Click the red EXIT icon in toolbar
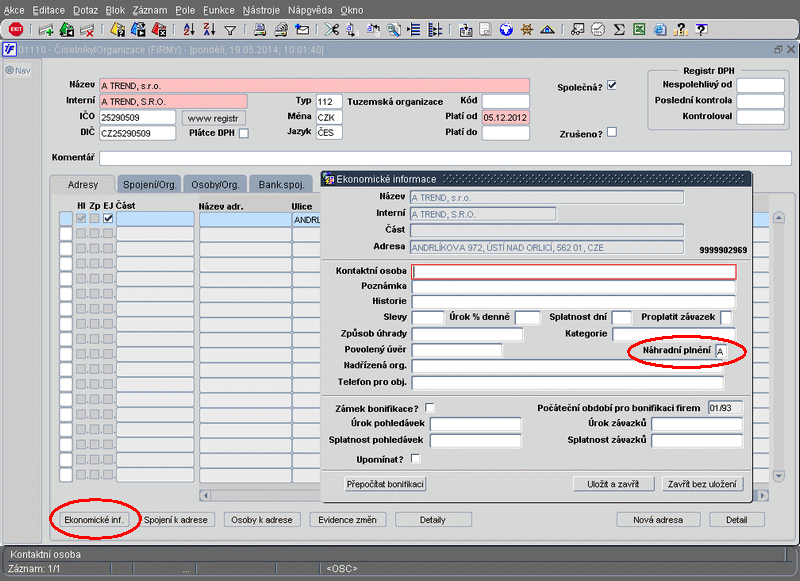The width and height of the screenshot is (800, 581). click(15, 30)
